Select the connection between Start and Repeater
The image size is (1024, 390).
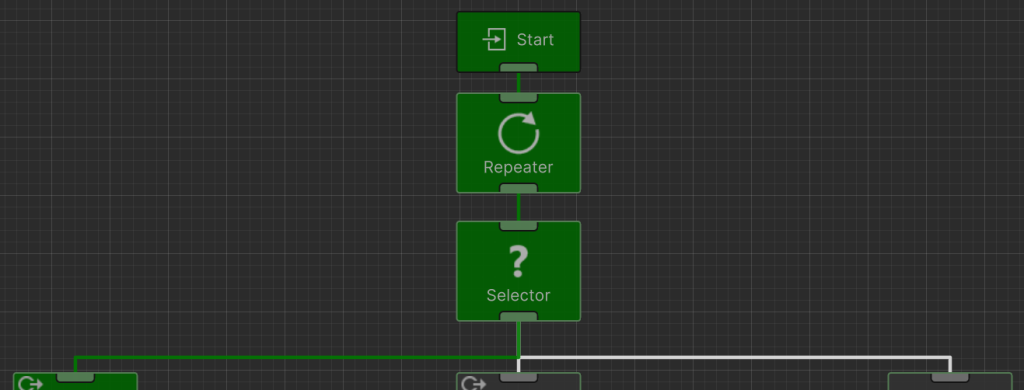519,83
